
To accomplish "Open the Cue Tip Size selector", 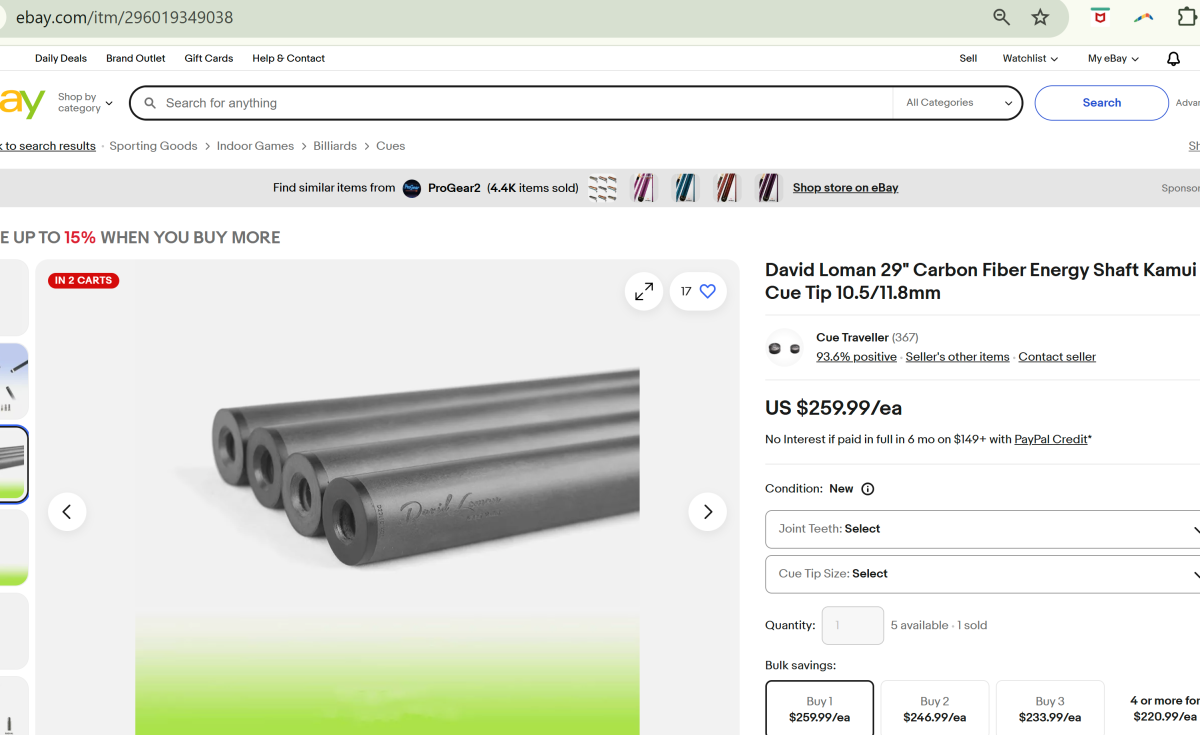I will click(x=982, y=574).
